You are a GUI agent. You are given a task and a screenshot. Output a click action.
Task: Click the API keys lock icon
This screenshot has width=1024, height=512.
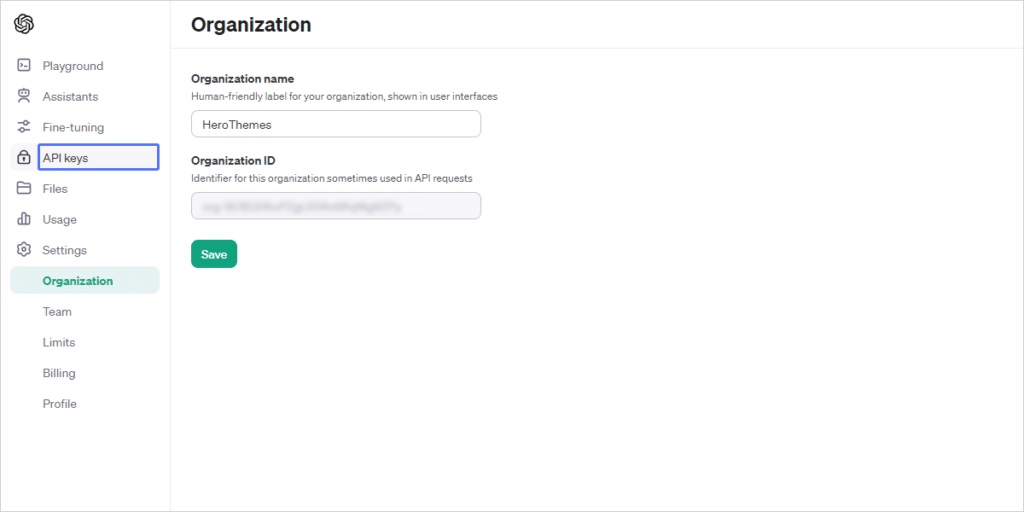24,158
